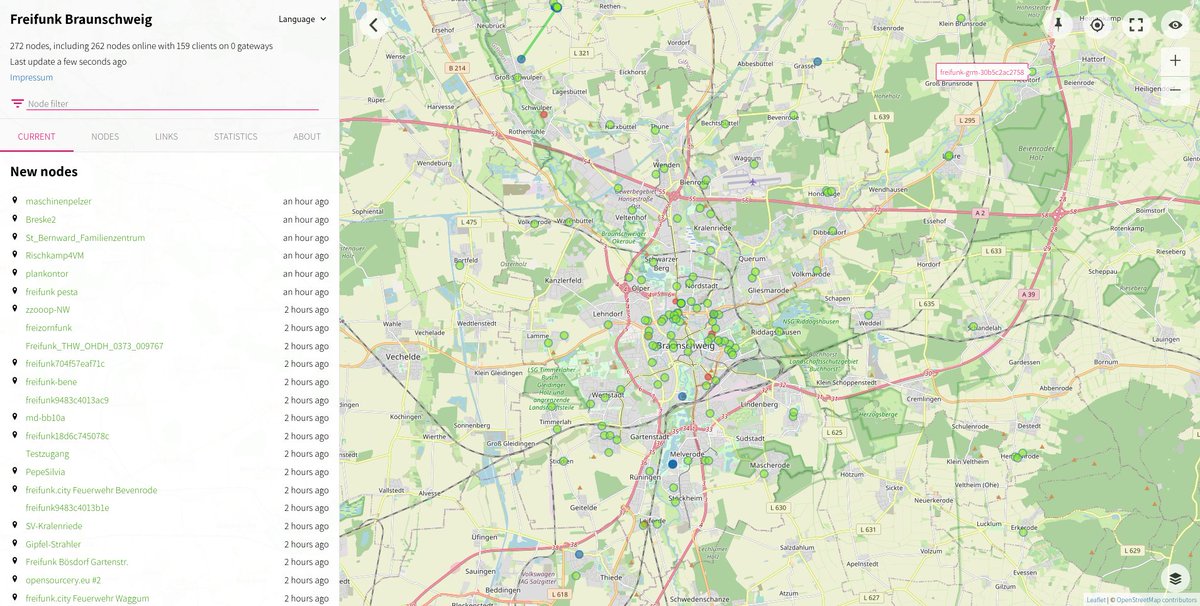Switch to the STATISTICS tab
Image resolution: width=1200 pixels, height=606 pixels.
[x=236, y=137]
